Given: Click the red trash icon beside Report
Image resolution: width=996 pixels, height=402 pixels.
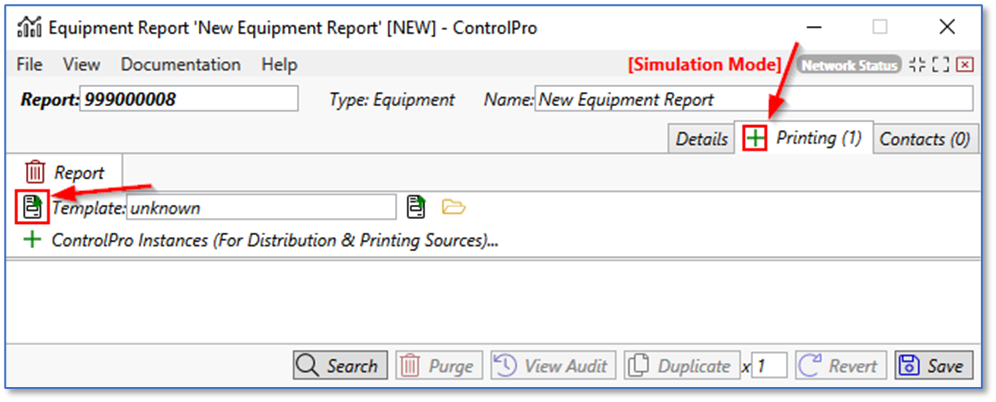Looking at the screenshot, I should coord(35,172).
